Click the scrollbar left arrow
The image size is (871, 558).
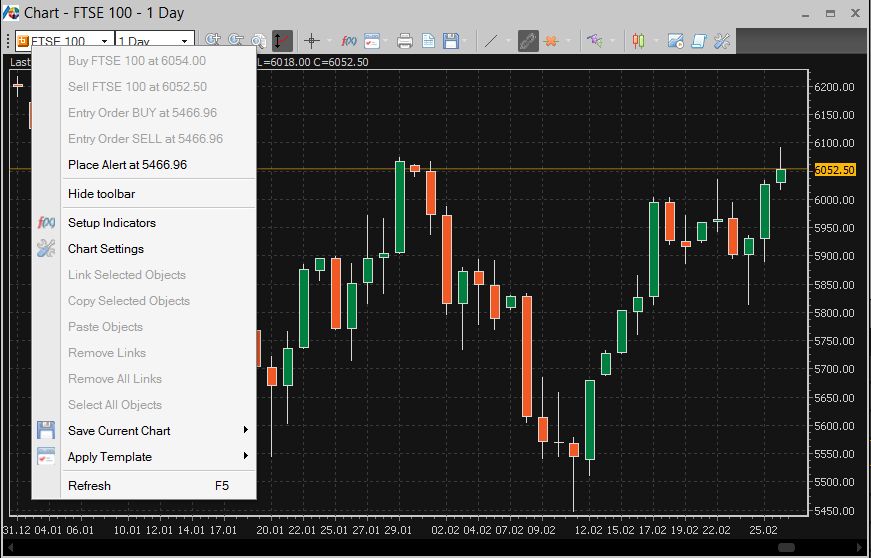[10, 547]
